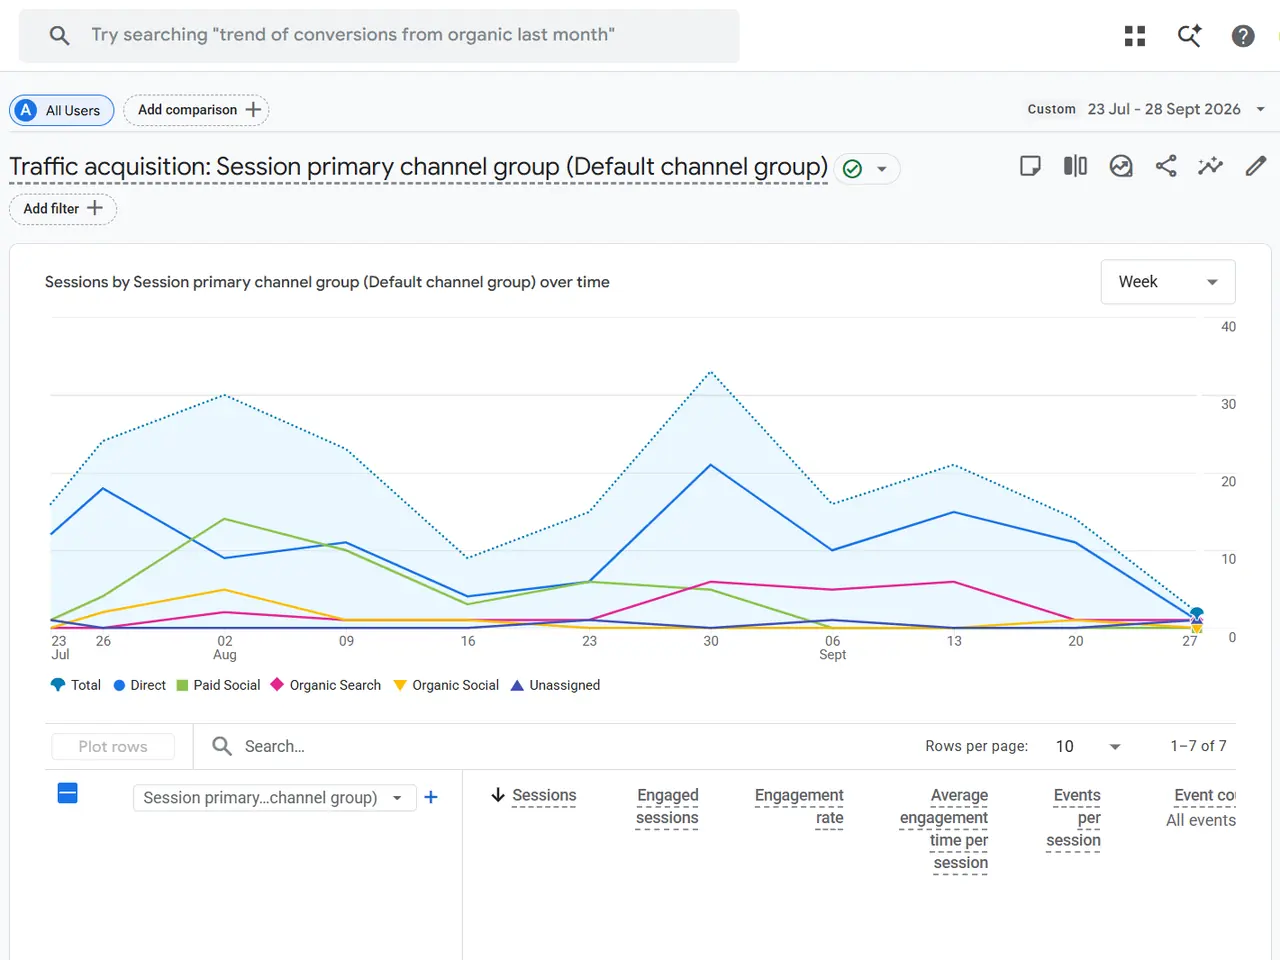Image resolution: width=1280 pixels, height=960 pixels.
Task: Open the Insights sparkline icon
Action: 1211,166
